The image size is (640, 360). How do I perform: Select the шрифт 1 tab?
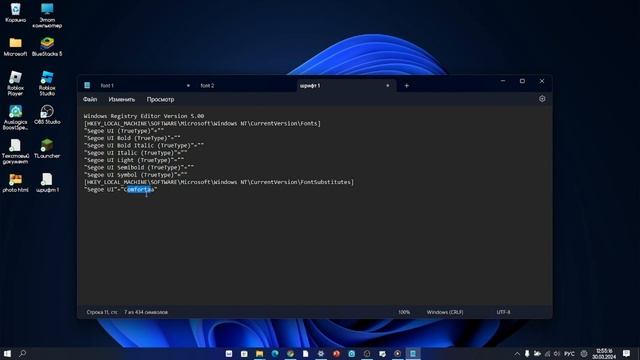tap(310, 86)
